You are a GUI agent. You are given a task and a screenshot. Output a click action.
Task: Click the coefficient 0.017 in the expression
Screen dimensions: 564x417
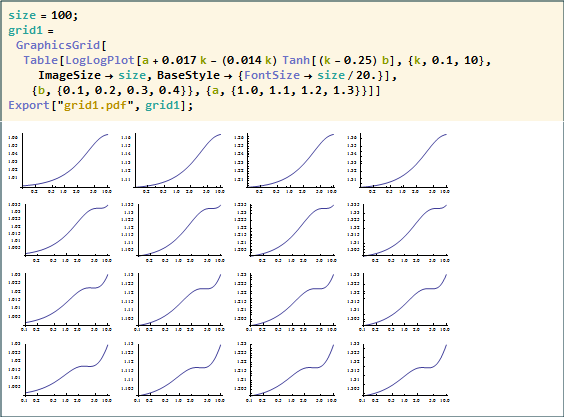pos(179,60)
